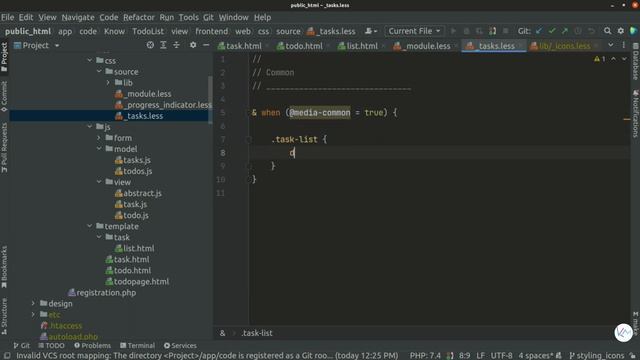Collapse the js folder
Image resolution: width=640 pixels, height=360 pixels.
pos(89,127)
